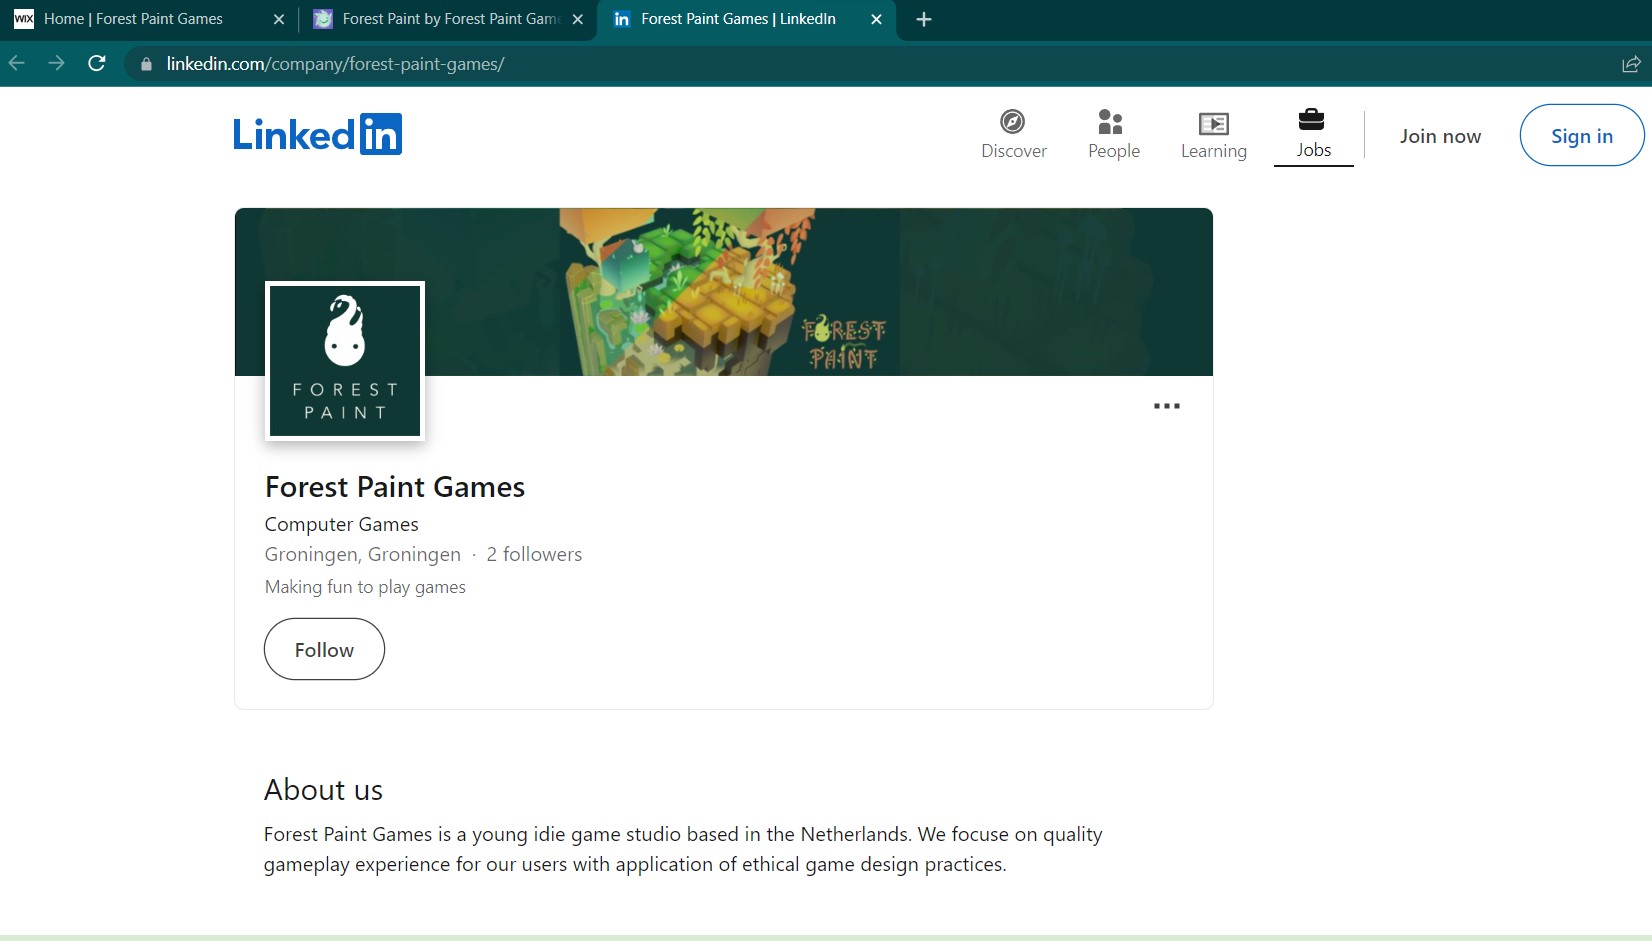Open the Jobs briefcase nav item
The width and height of the screenshot is (1652, 941).
[x=1313, y=135]
